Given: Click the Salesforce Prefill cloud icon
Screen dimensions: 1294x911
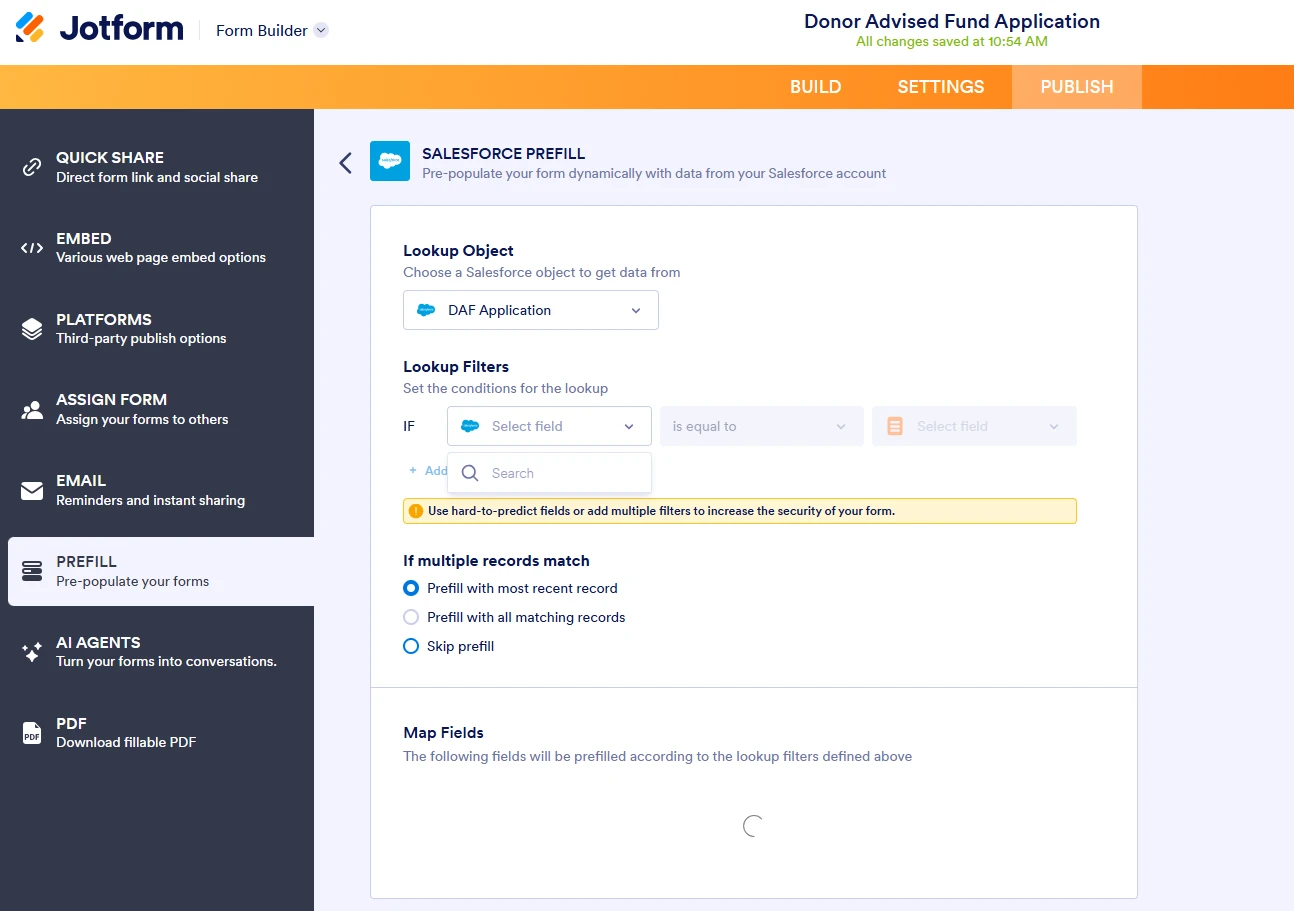Looking at the screenshot, I should pos(389,161).
